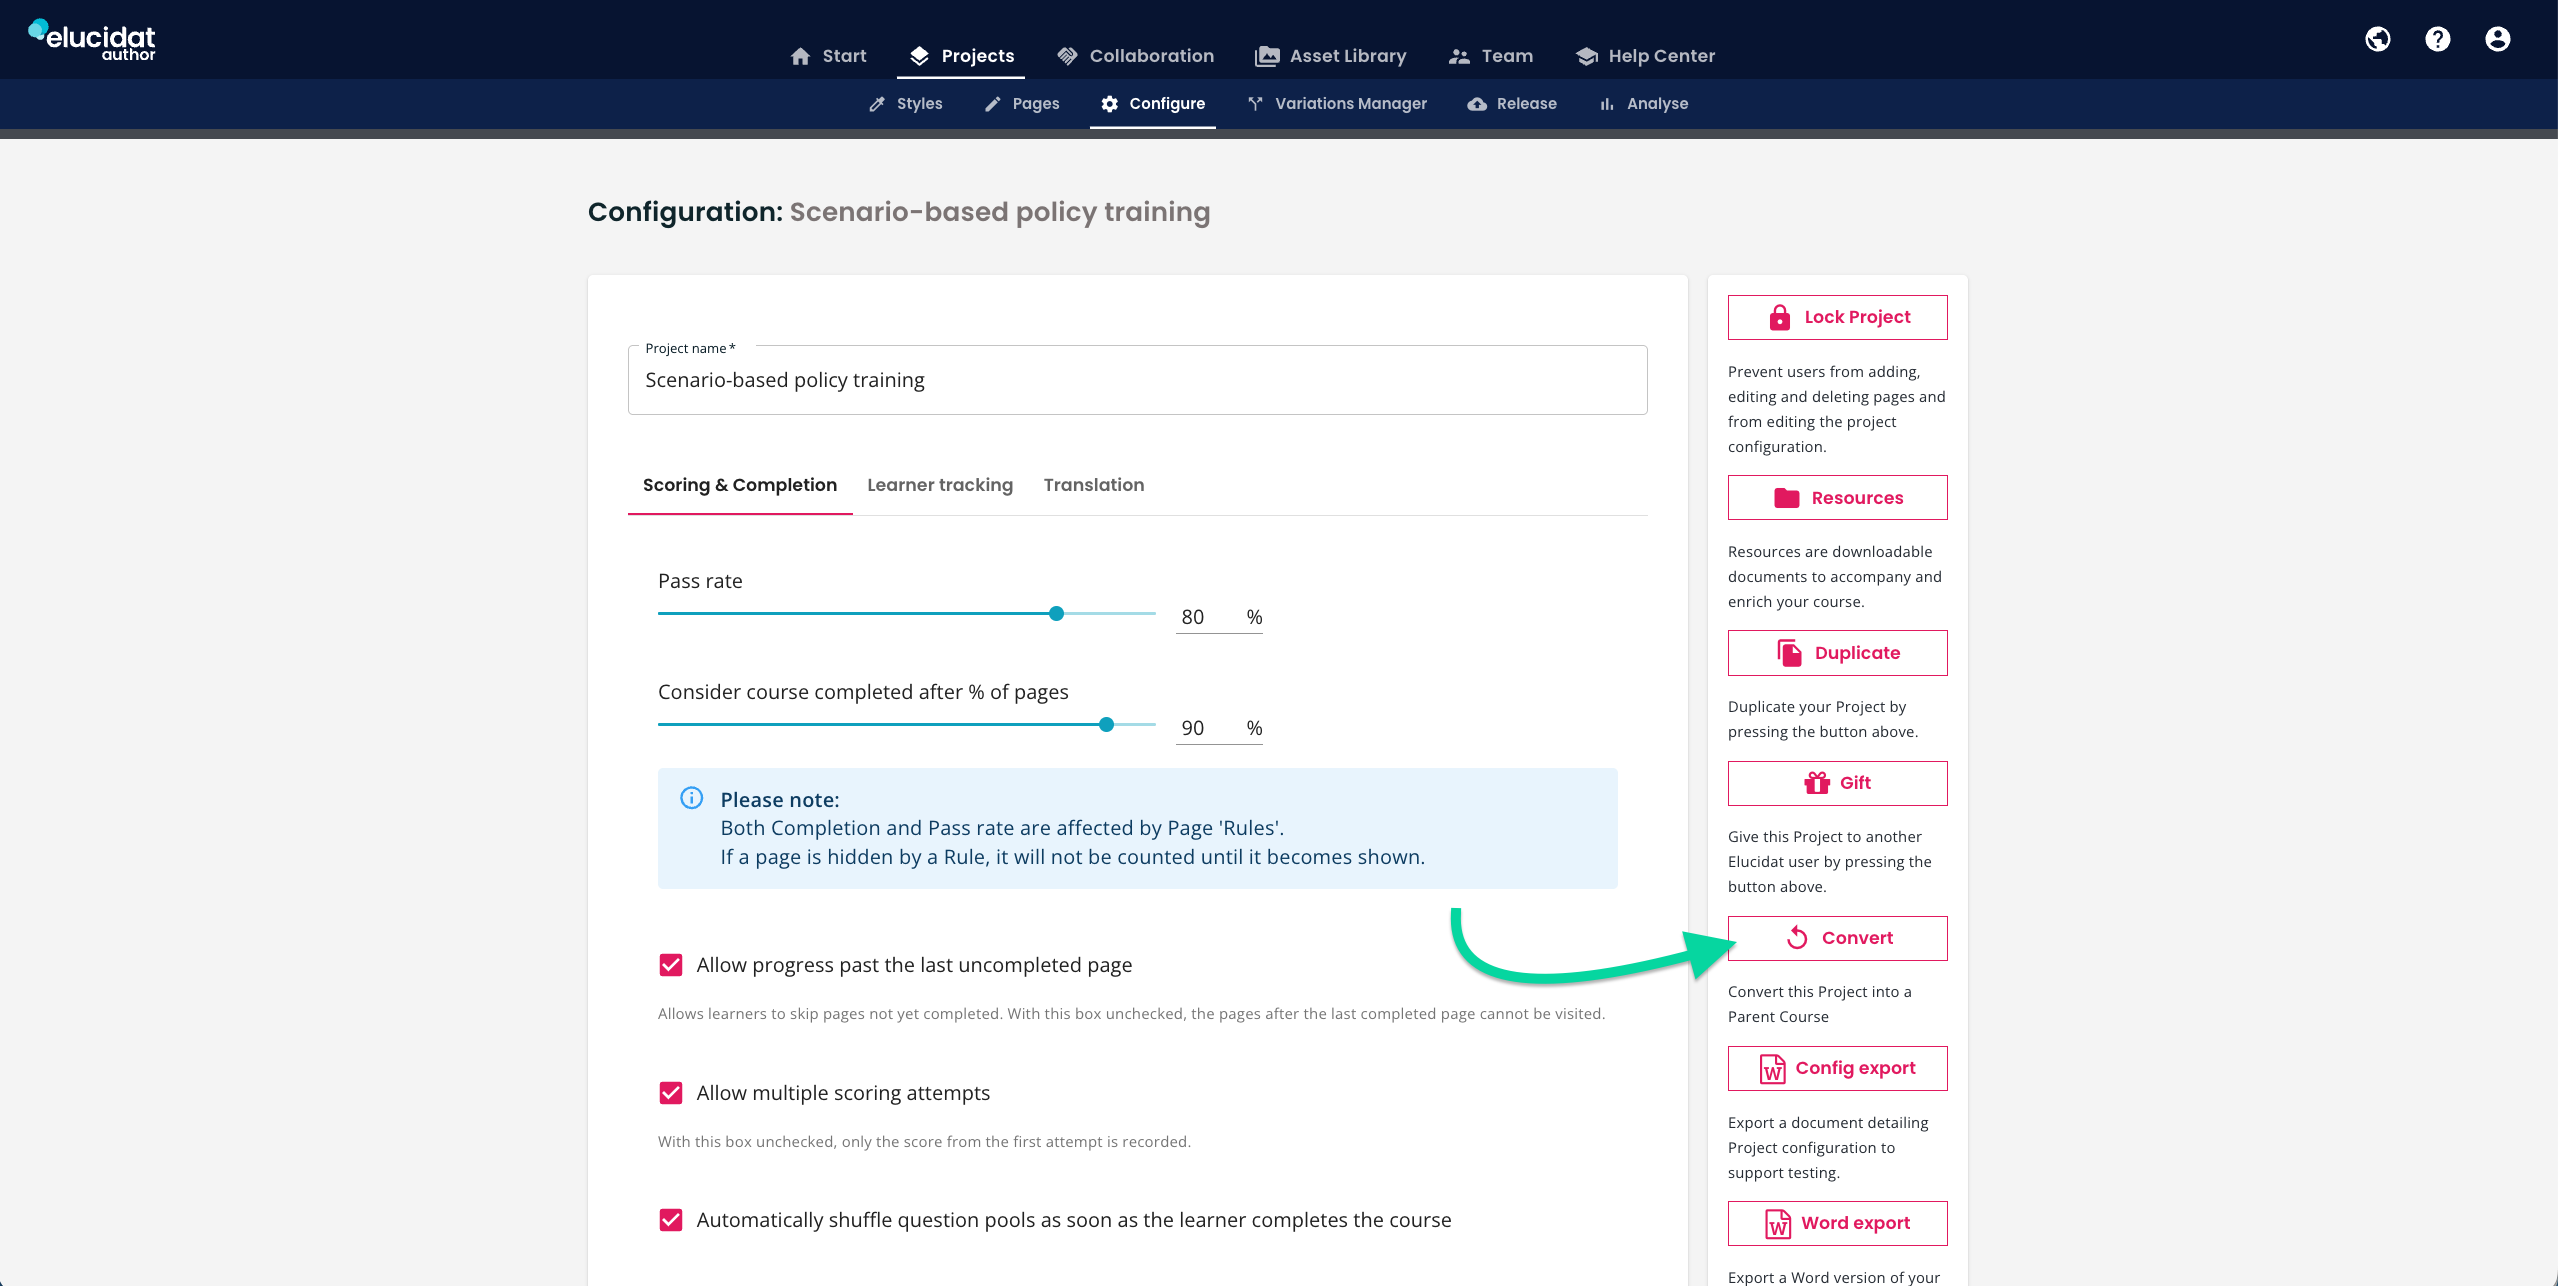Click the Start home icon
The image size is (2558, 1286).
pos(800,56)
